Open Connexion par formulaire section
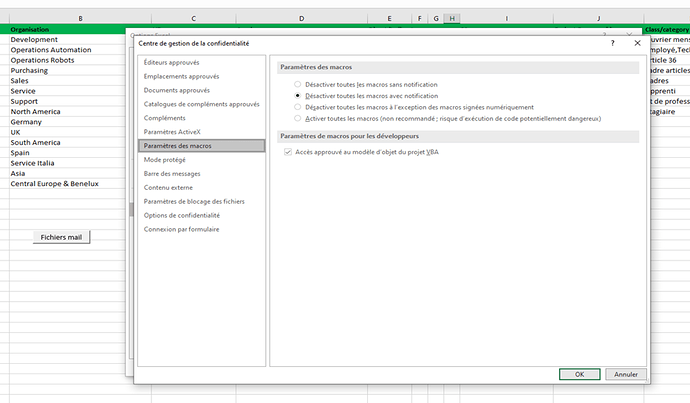This screenshot has height=403, width=690. click(x=202, y=229)
